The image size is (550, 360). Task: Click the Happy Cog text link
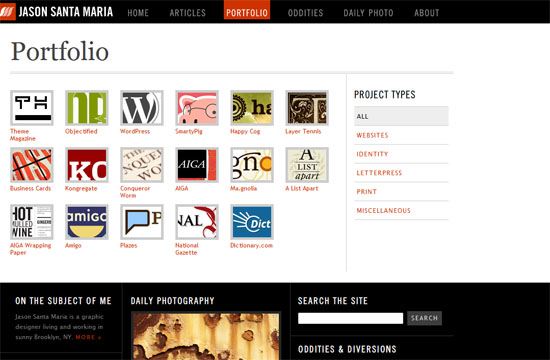245,131
